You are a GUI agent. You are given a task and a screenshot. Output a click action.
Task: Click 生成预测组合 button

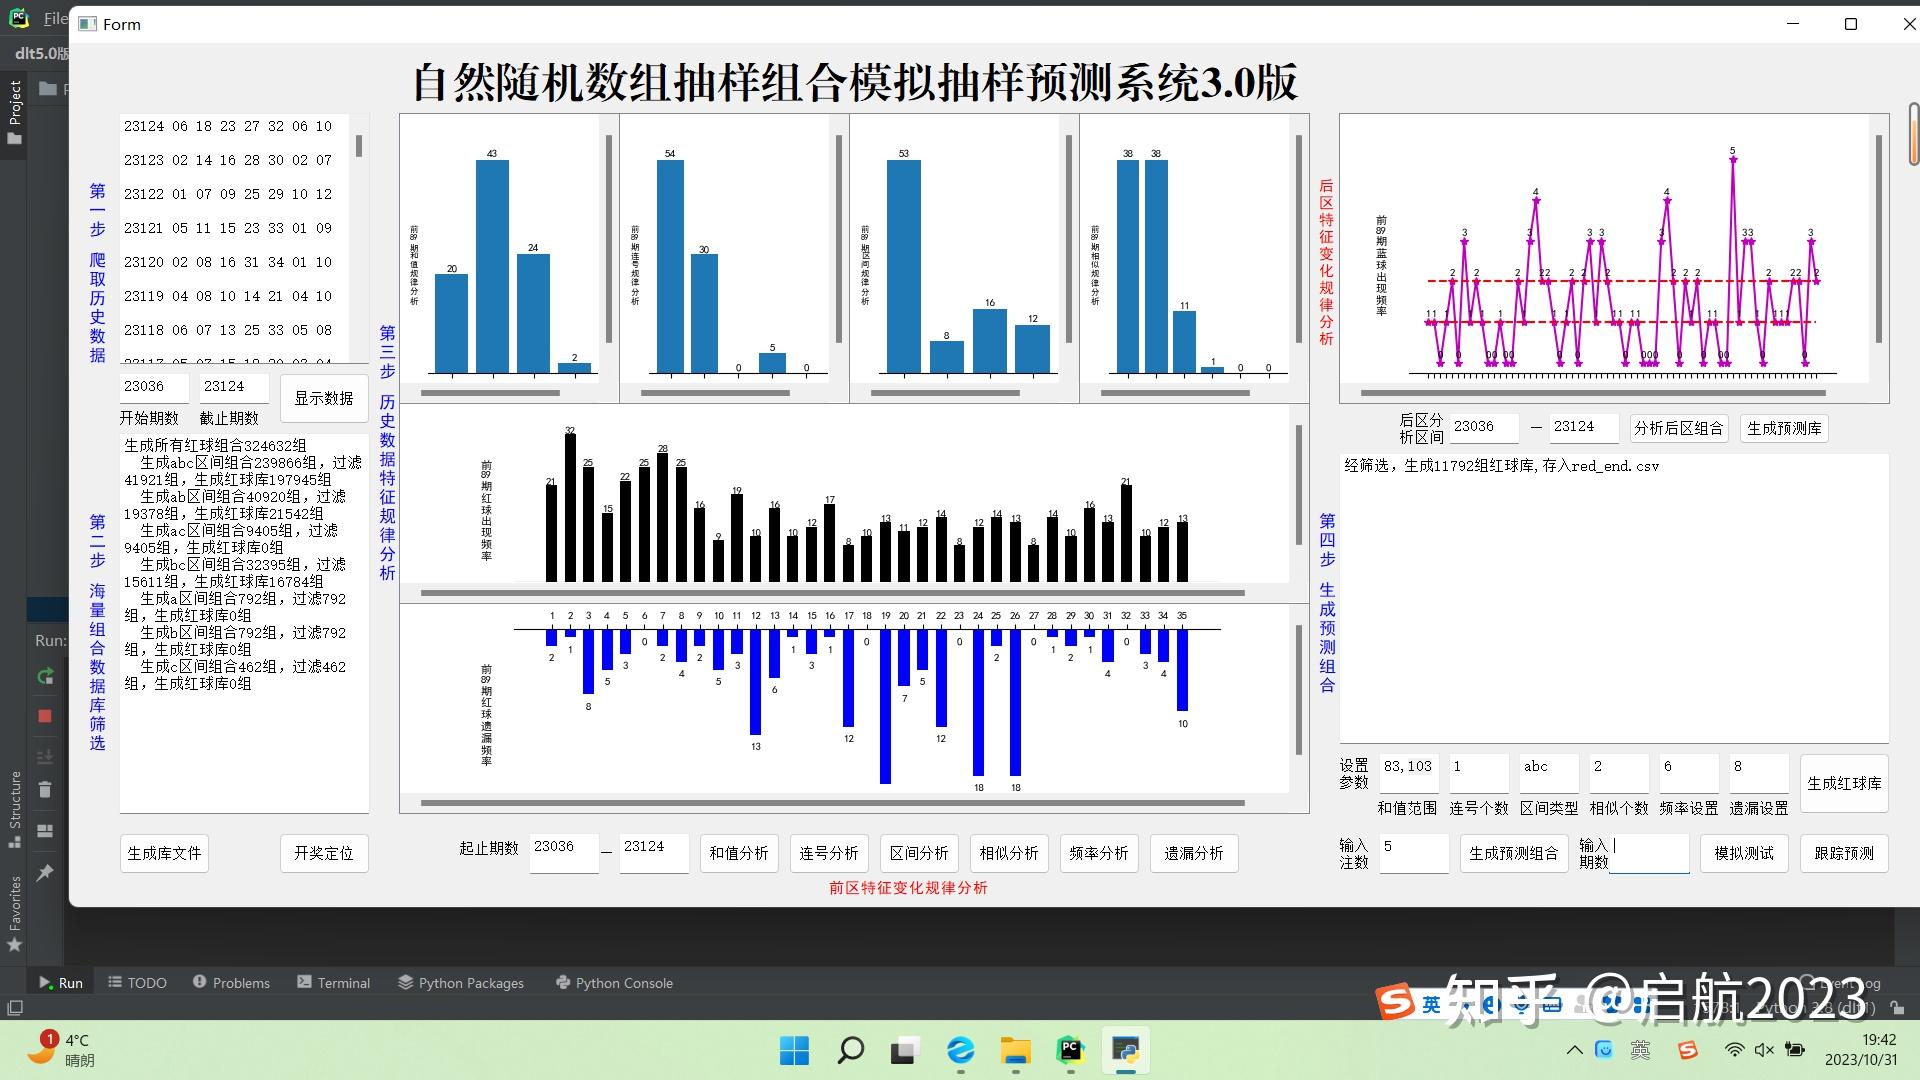(x=1514, y=853)
